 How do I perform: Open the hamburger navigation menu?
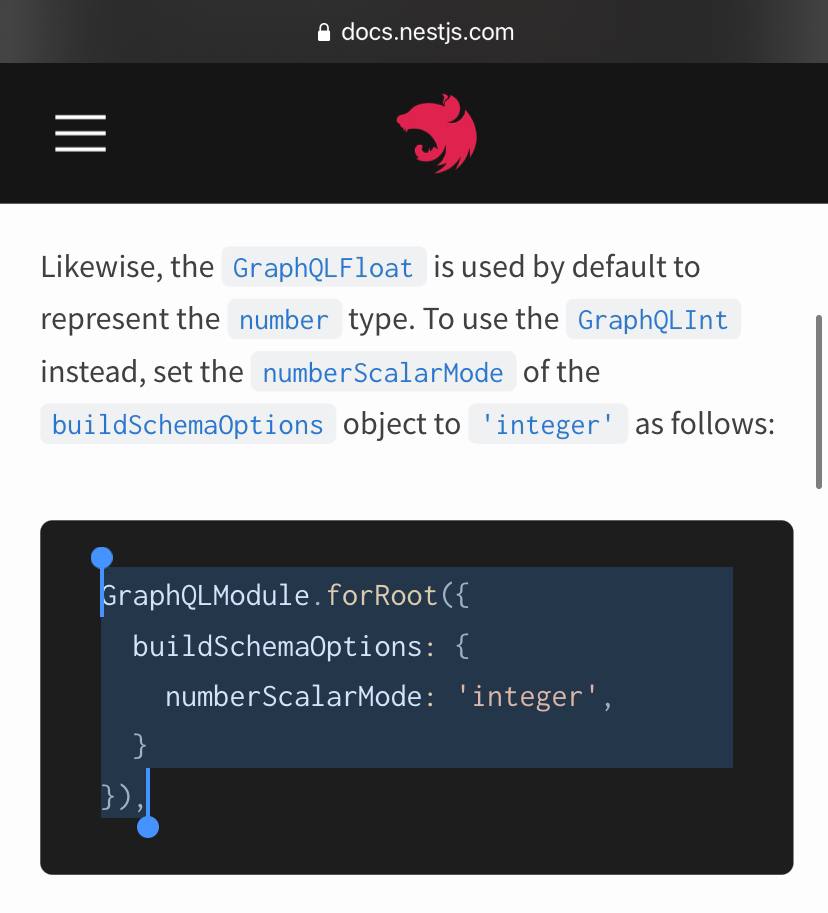[x=80, y=133]
